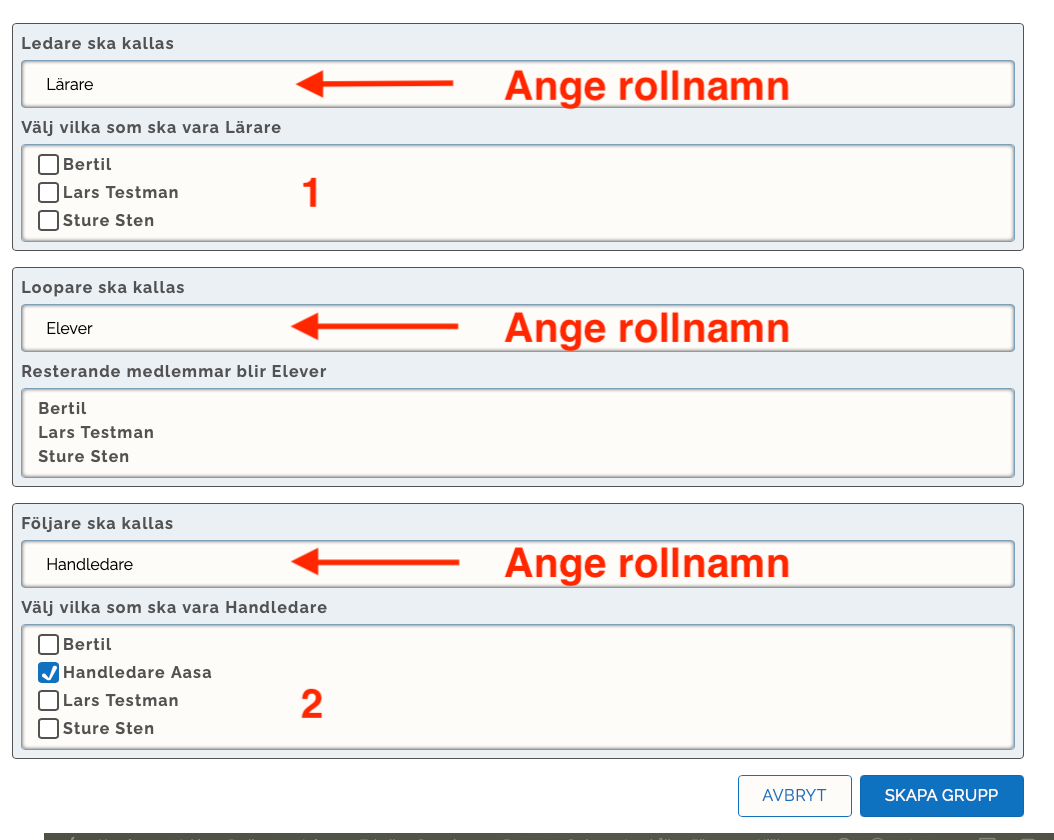Screen dimensions: 1054x840
Task: Click the red number 1 annotation
Action: (x=311, y=193)
